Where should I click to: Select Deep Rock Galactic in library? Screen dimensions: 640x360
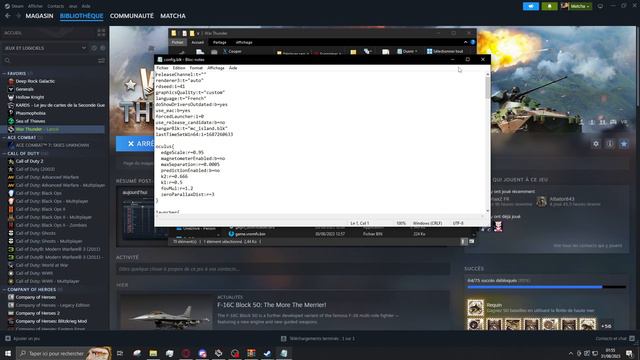coord(35,81)
